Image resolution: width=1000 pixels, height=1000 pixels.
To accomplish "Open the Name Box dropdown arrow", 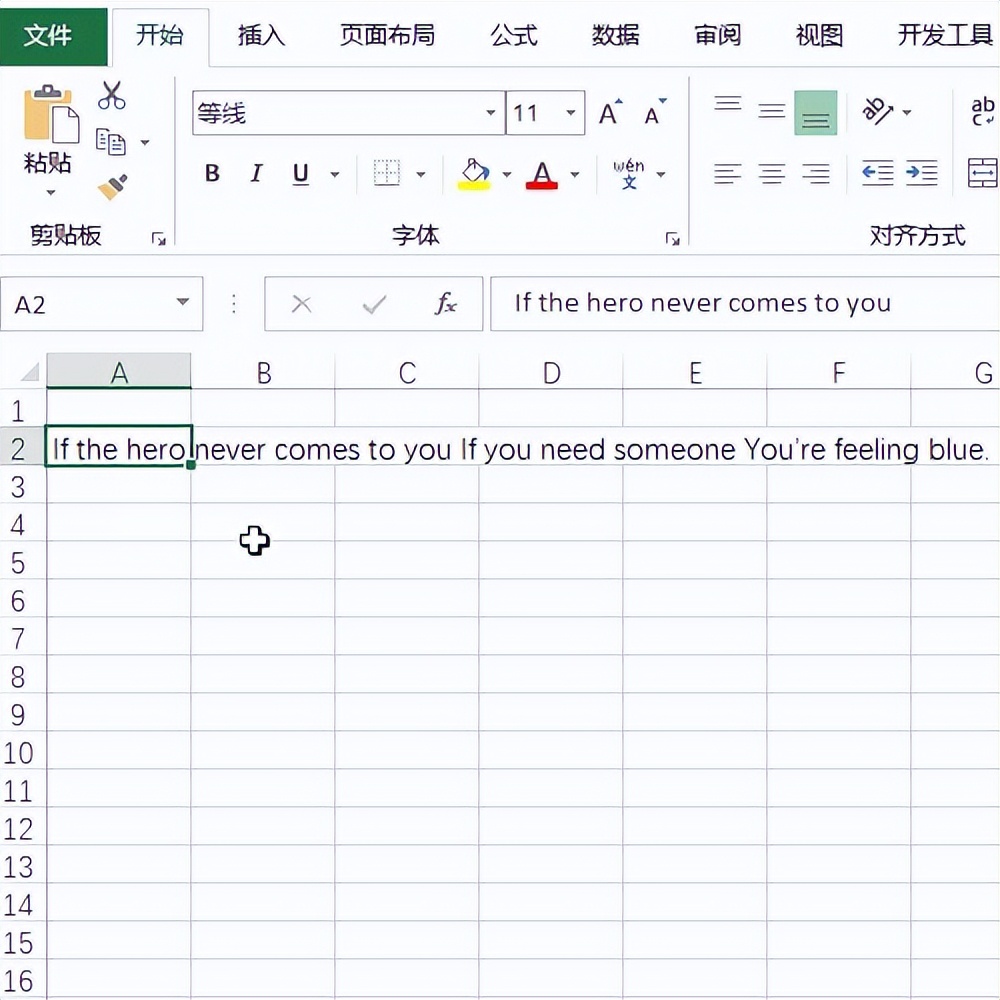I will (x=183, y=302).
